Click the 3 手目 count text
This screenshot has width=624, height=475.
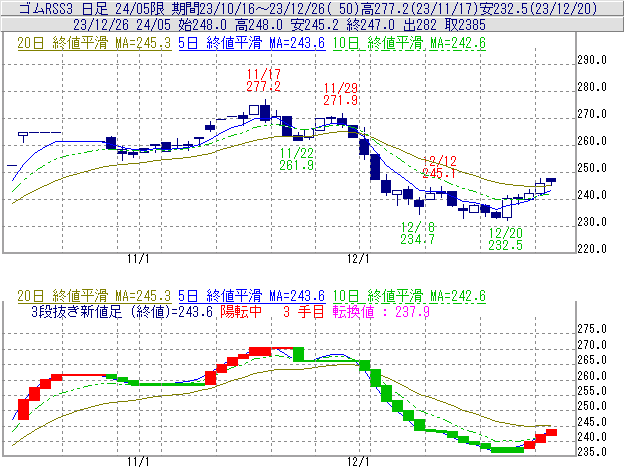pyautogui.click(x=304, y=311)
